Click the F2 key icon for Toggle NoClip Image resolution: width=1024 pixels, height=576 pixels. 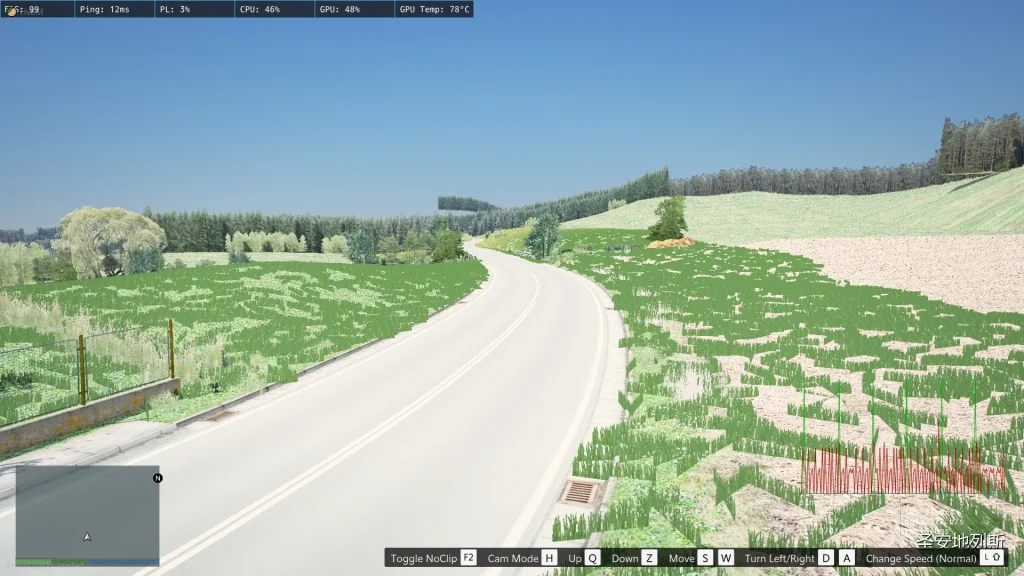tap(468, 558)
